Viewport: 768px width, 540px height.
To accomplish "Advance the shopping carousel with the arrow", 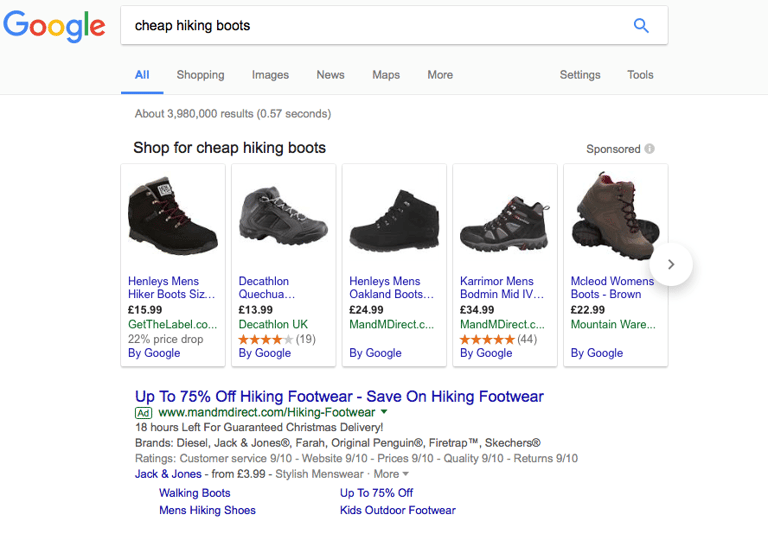I will coord(671,264).
